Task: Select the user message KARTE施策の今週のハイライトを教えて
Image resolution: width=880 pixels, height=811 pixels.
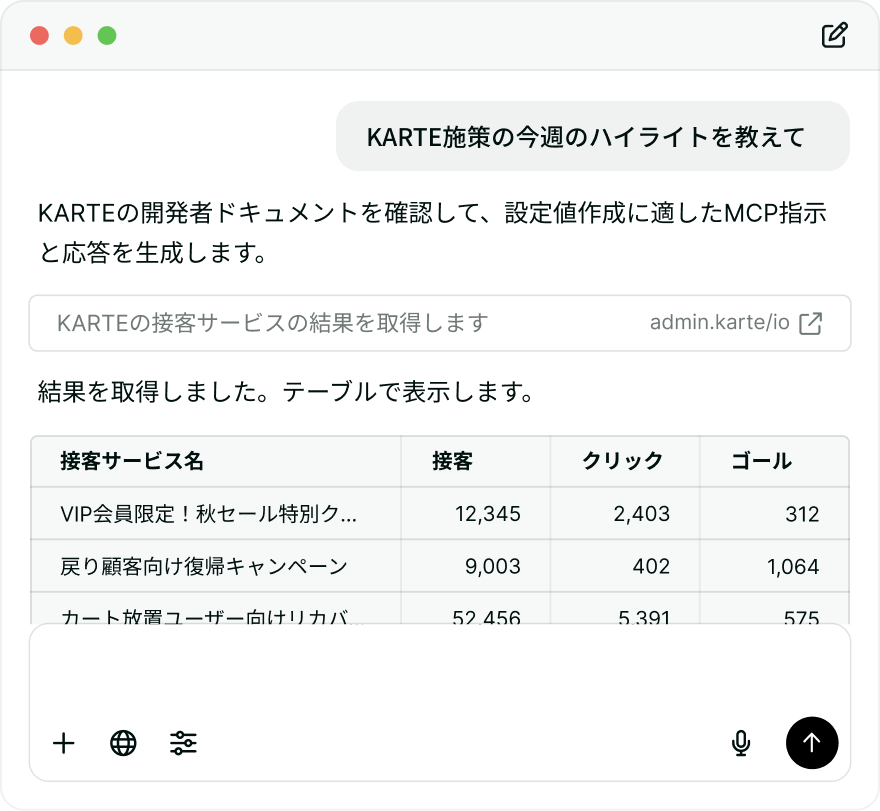Action: tap(593, 136)
